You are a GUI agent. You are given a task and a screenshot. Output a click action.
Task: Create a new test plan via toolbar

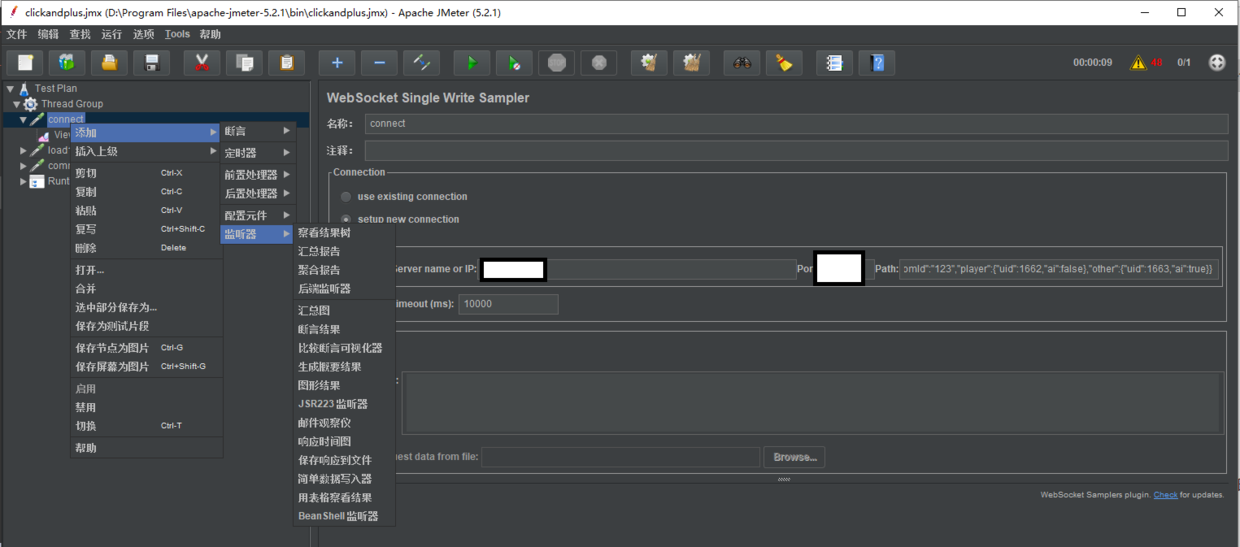(x=24, y=62)
